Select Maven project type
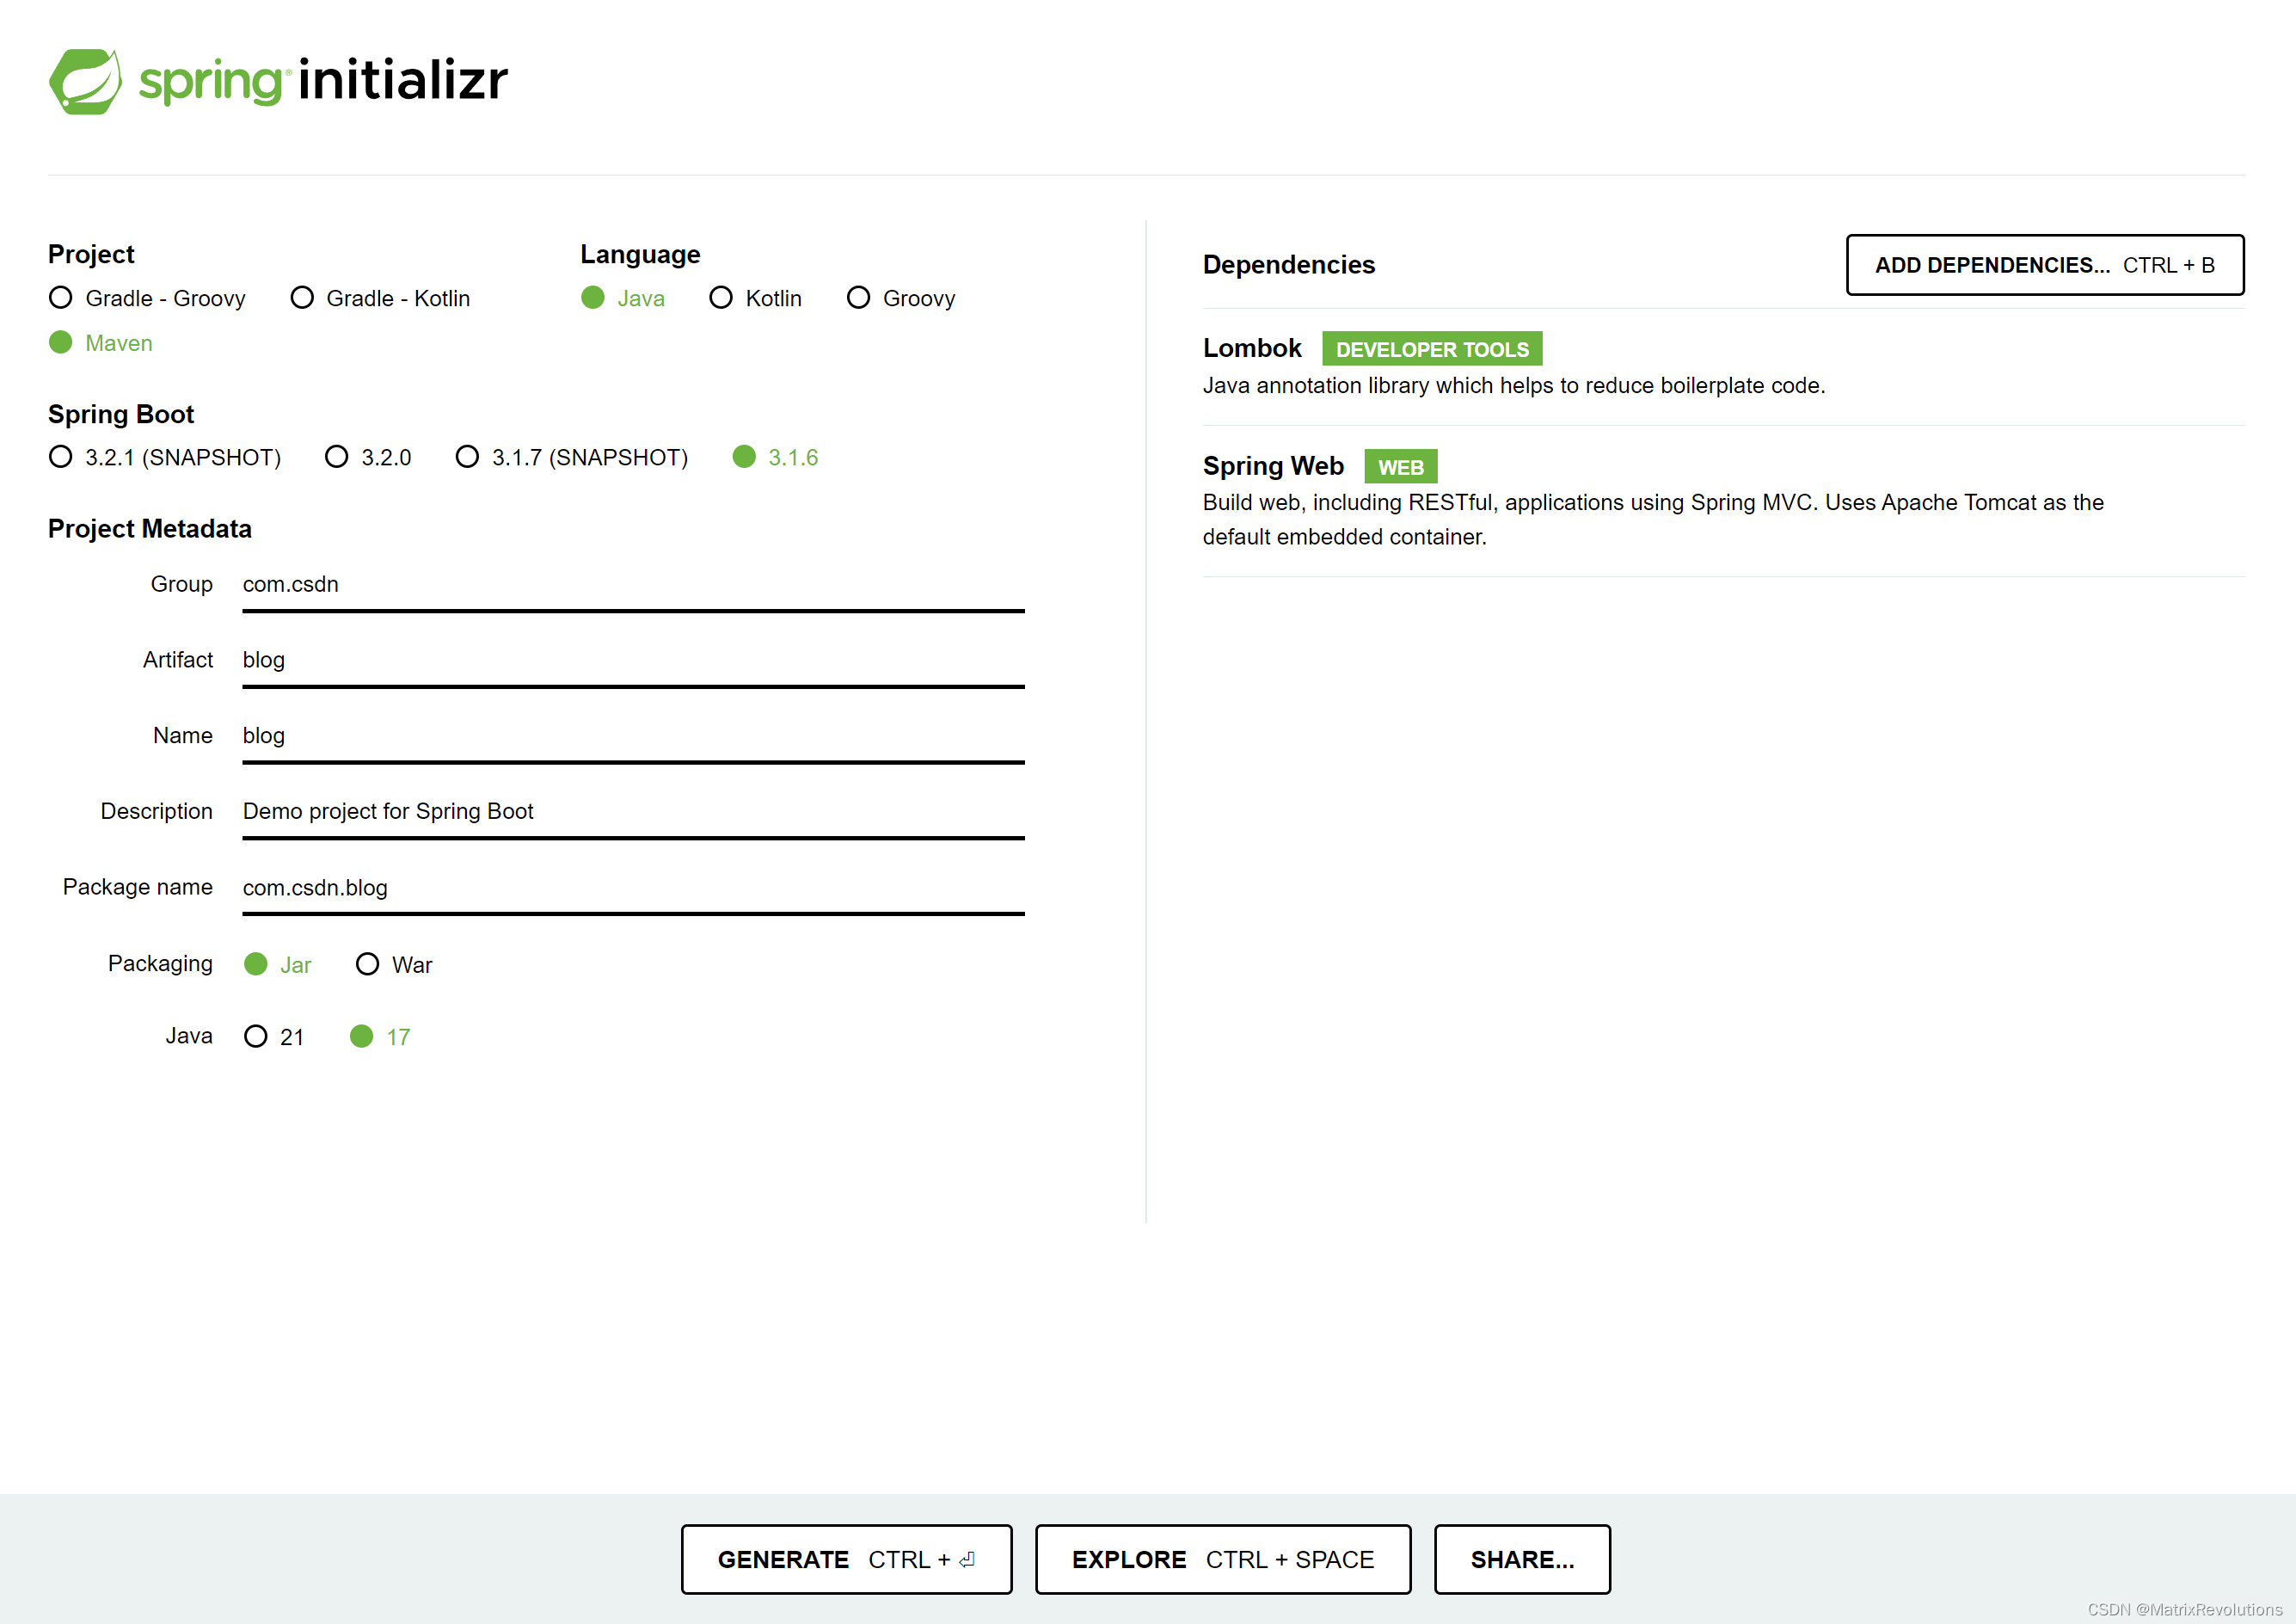 pyautogui.click(x=101, y=343)
